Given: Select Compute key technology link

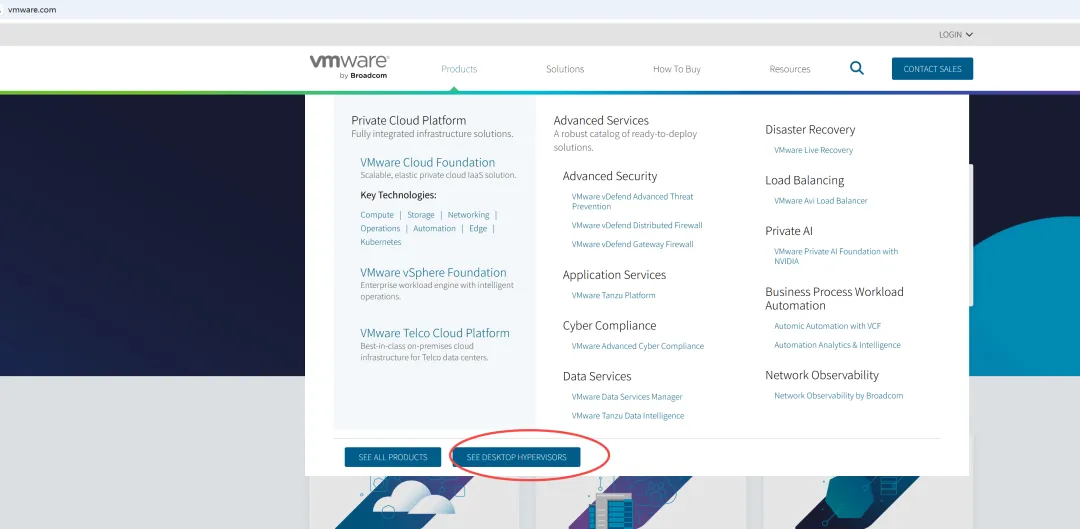Looking at the screenshot, I should pyautogui.click(x=377, y=215).
